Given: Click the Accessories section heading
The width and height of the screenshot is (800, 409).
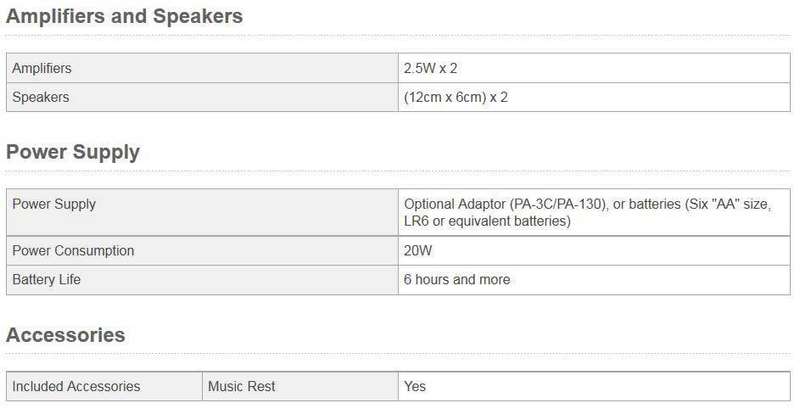Looking at the screenshot, I should 65,335.
